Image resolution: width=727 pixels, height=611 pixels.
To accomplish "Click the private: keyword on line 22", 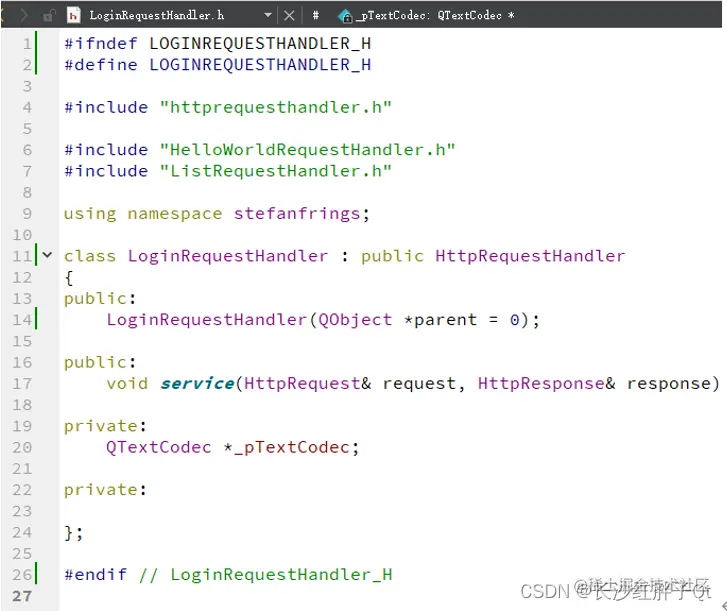I will [105, 490].
